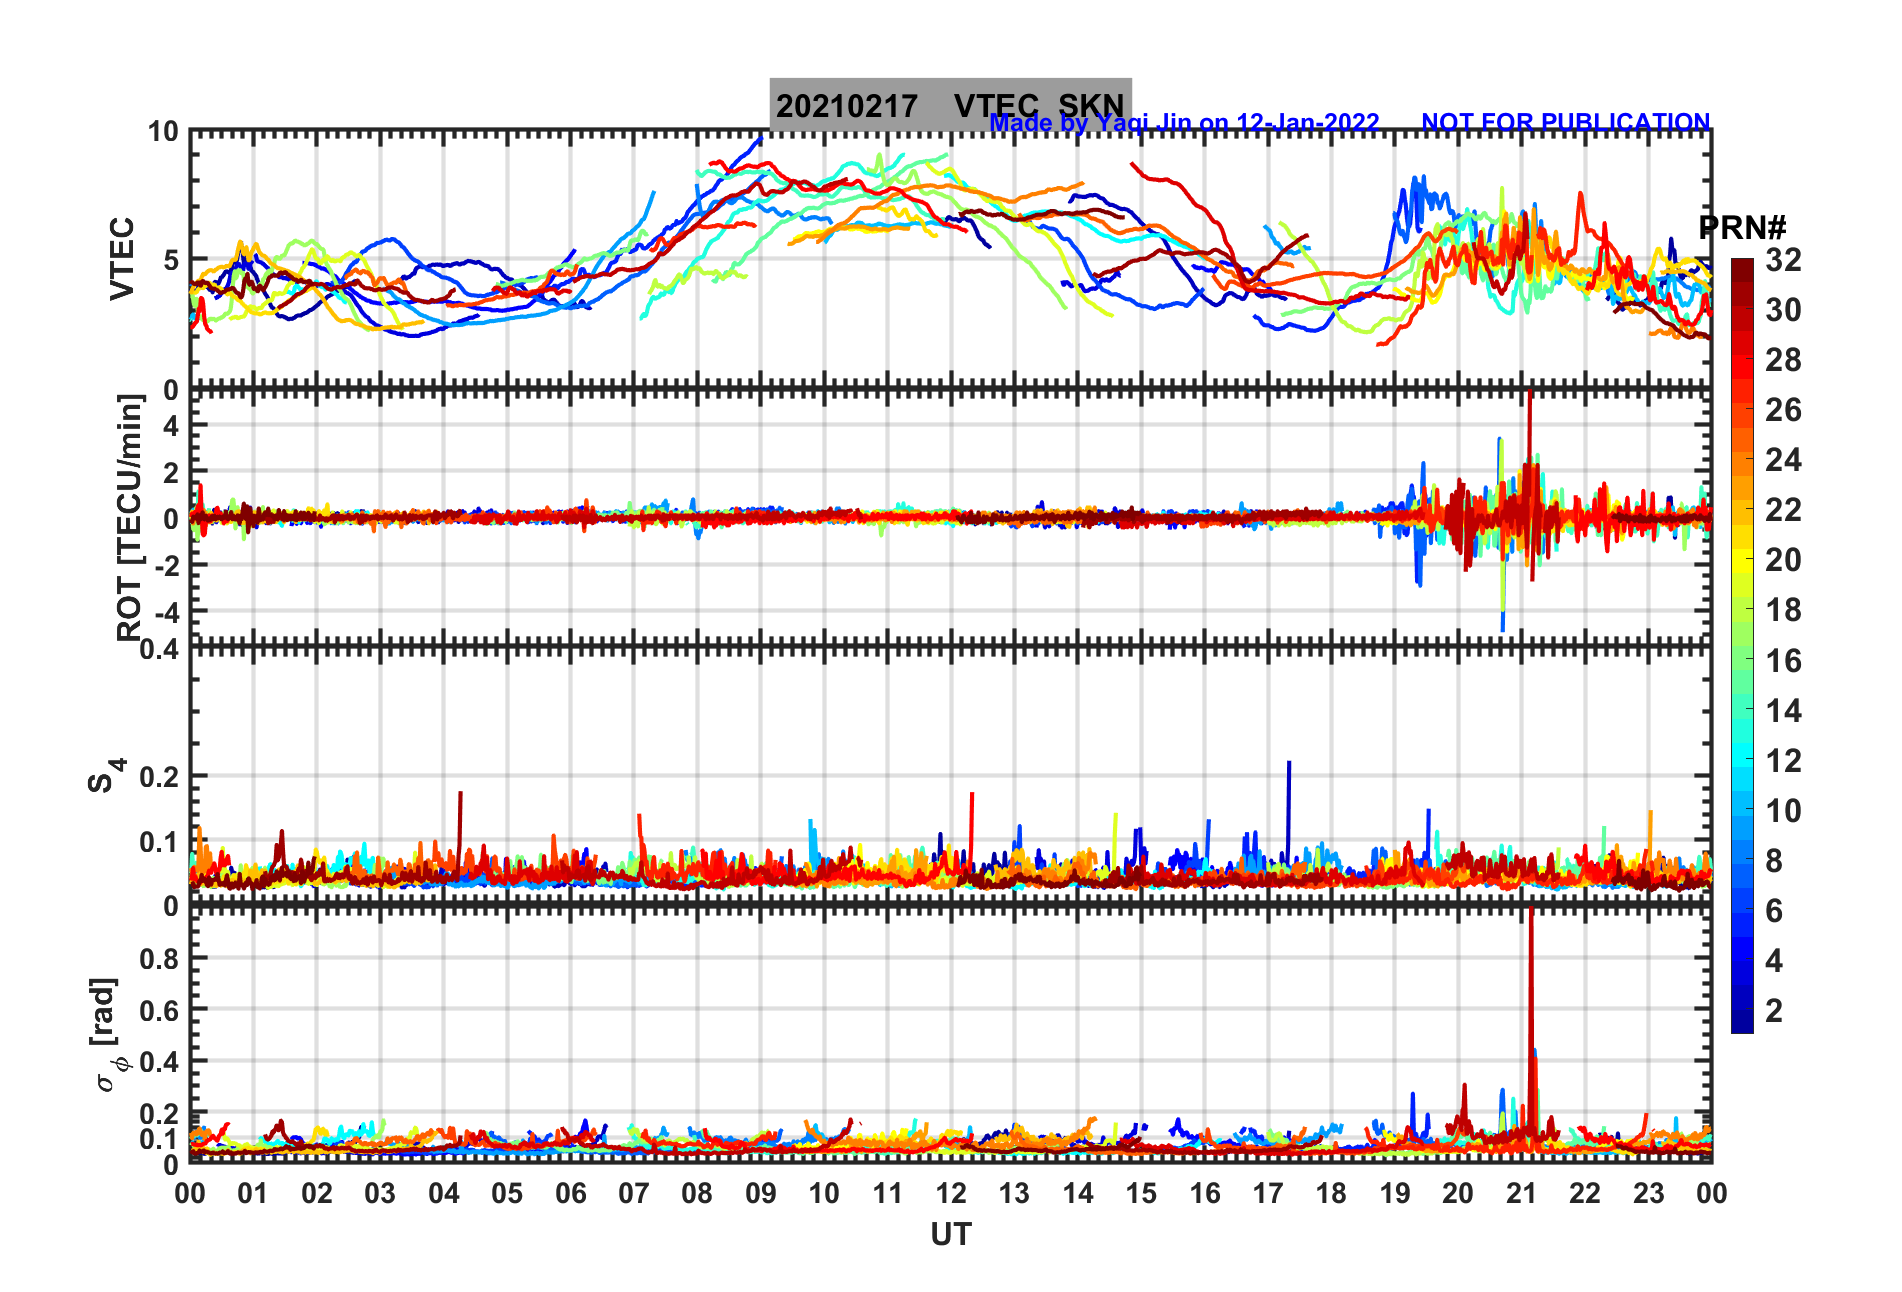Select colorbar tick label '24'
1902x1292 pixels.
pos(1783,460)
